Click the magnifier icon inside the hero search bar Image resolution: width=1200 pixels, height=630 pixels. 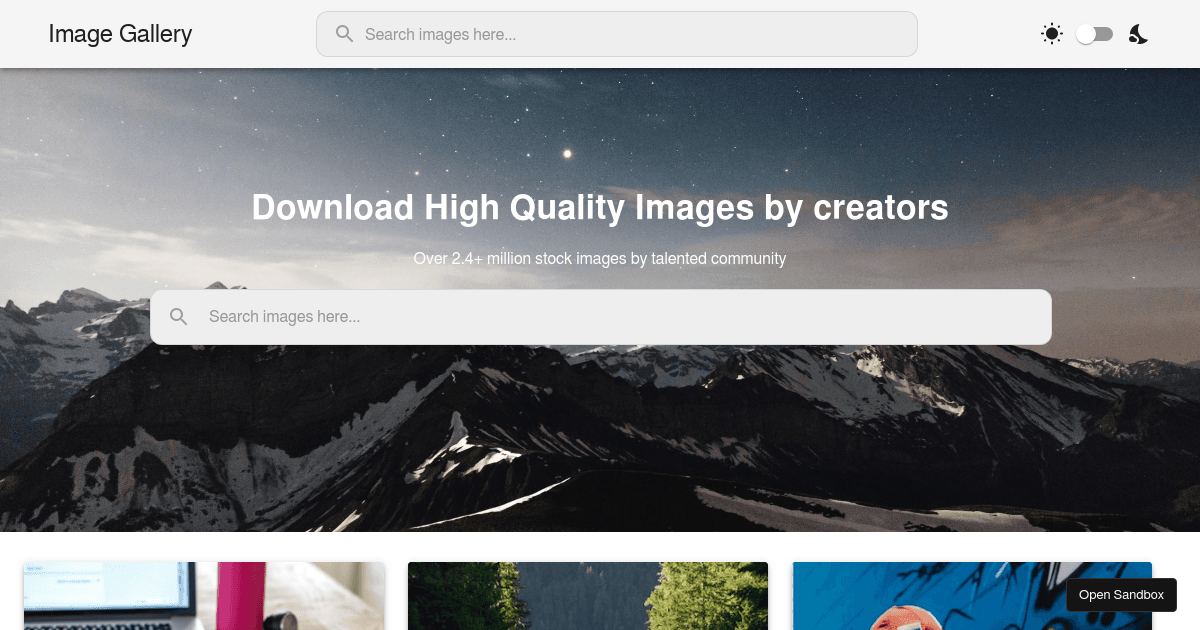(x=178, y=316)
